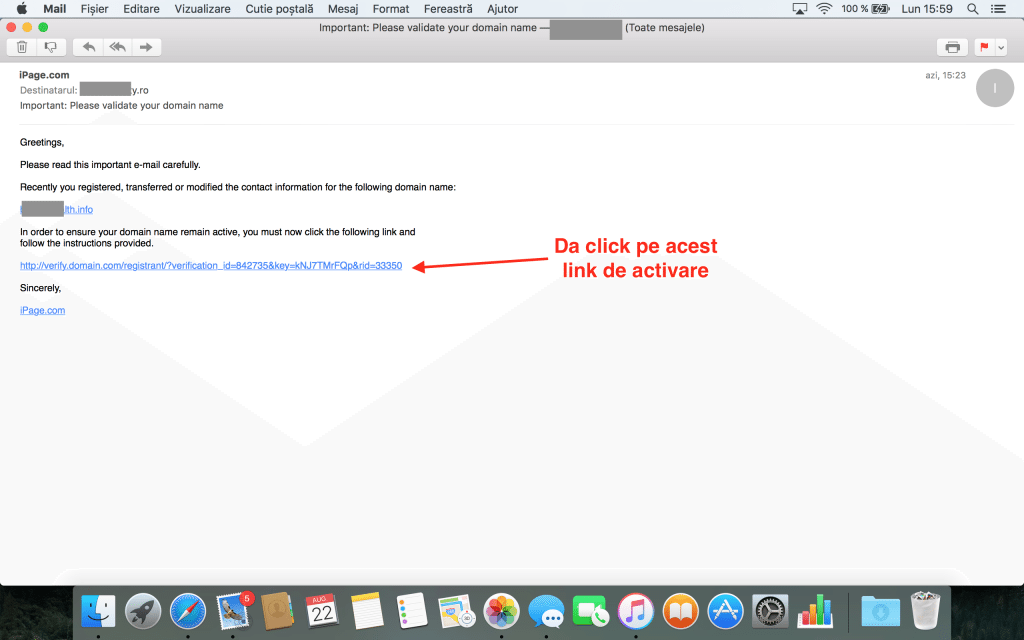The image size is (1024, 640).
Task: Open the Mesaj menu
Action: coord(343,8)
